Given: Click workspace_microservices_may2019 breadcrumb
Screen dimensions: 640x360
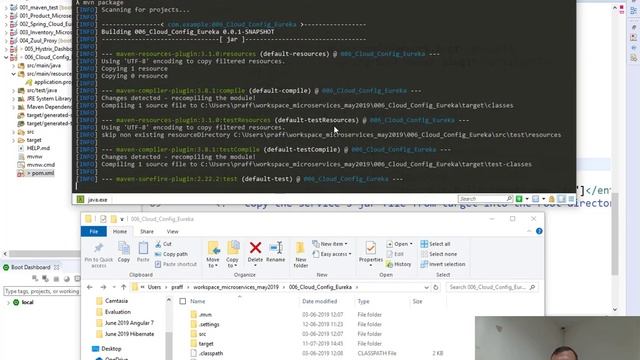Looking at the screenshot, I should pos(236,287).
